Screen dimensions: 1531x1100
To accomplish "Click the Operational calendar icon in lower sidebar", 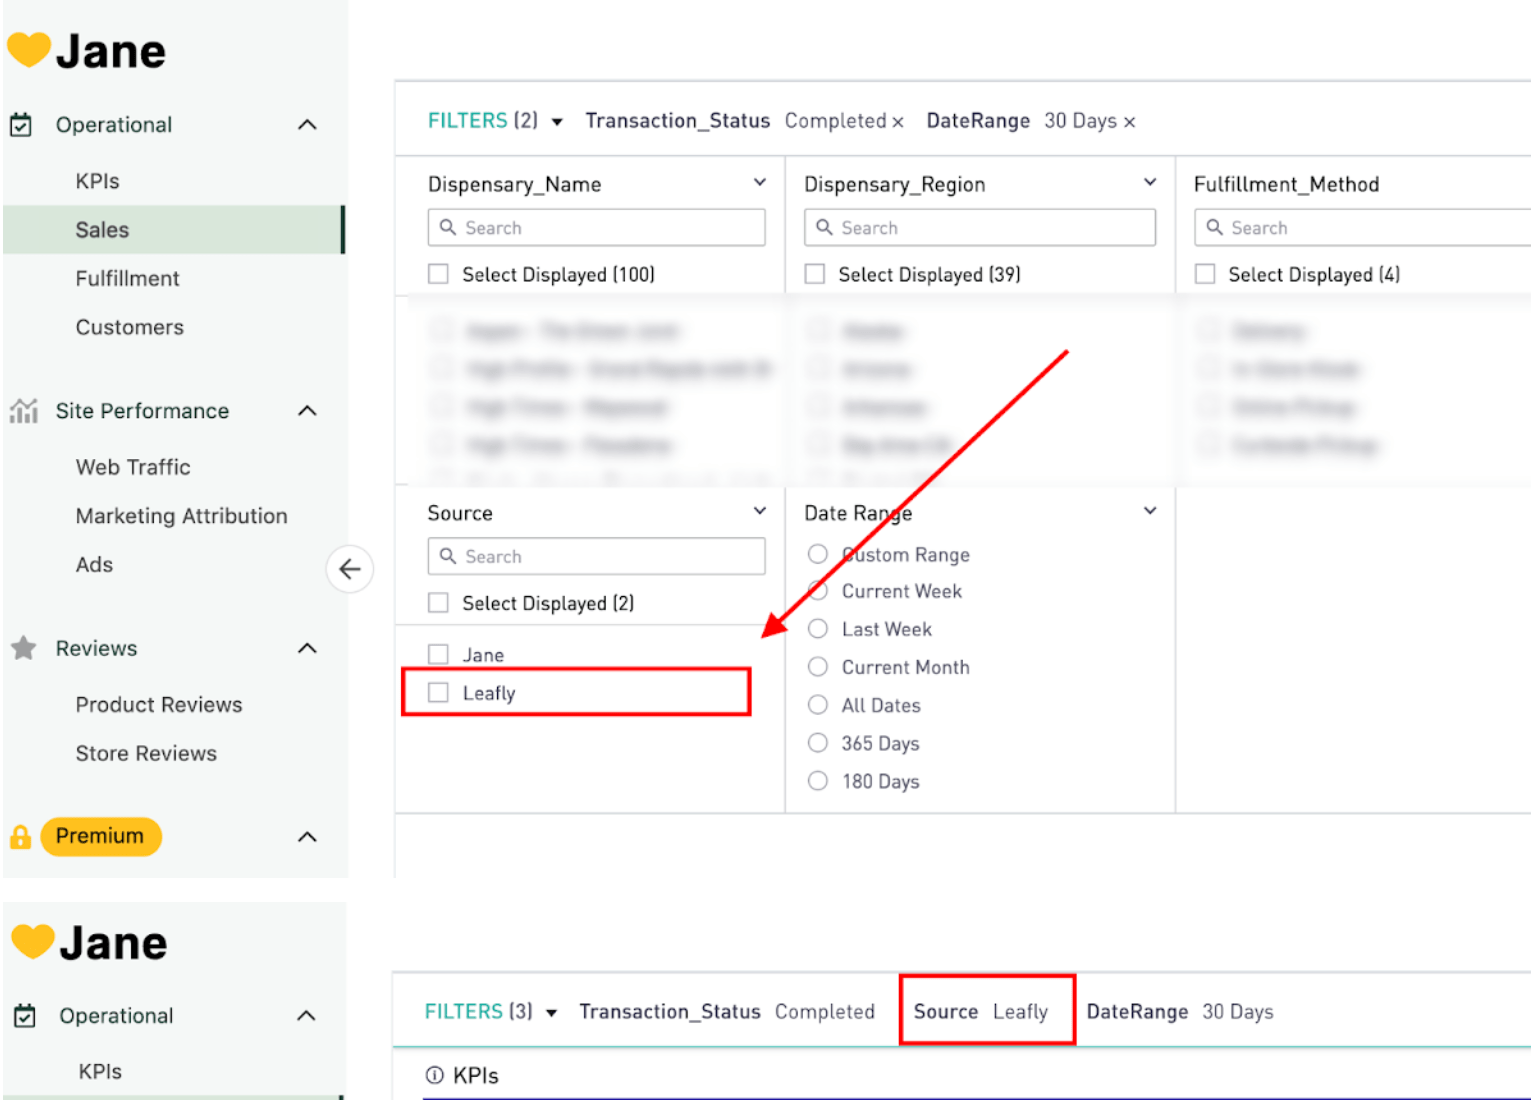I will click(25, 1016).
